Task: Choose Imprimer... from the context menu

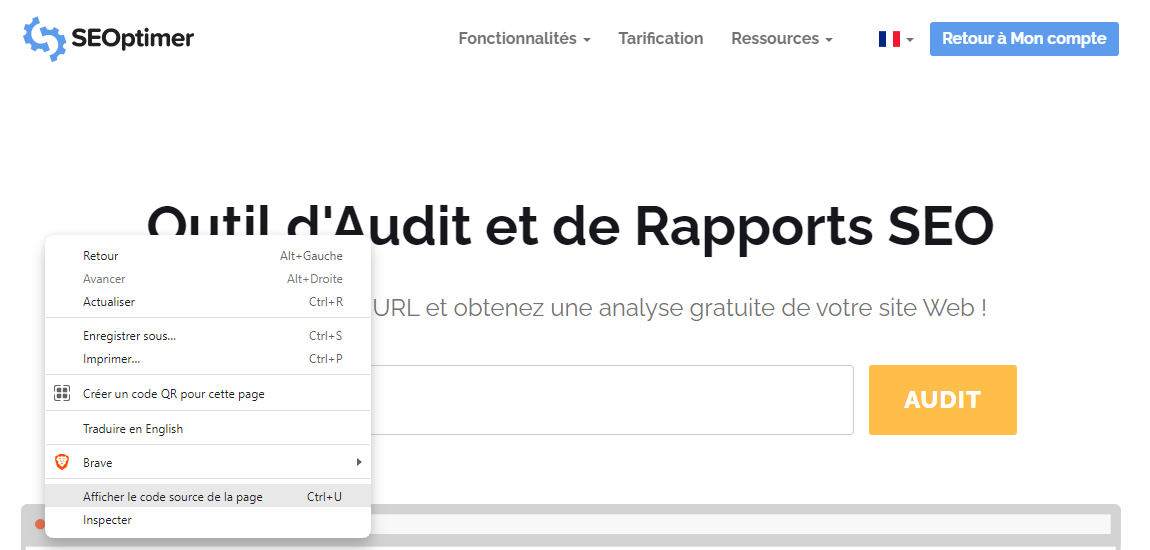Action: tap(111, 359)
